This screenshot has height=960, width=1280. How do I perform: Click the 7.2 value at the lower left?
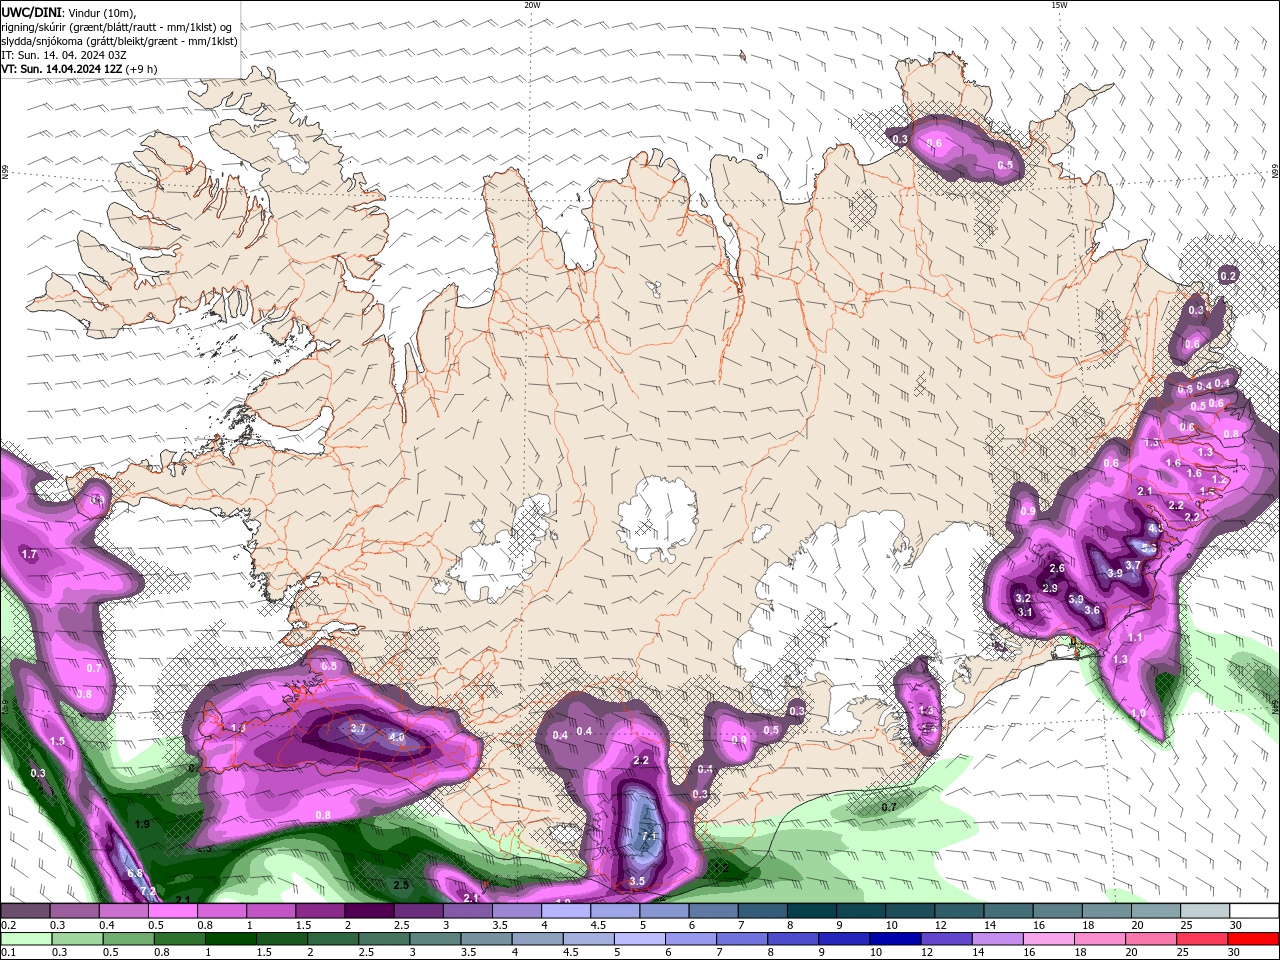tap(148, 891)
